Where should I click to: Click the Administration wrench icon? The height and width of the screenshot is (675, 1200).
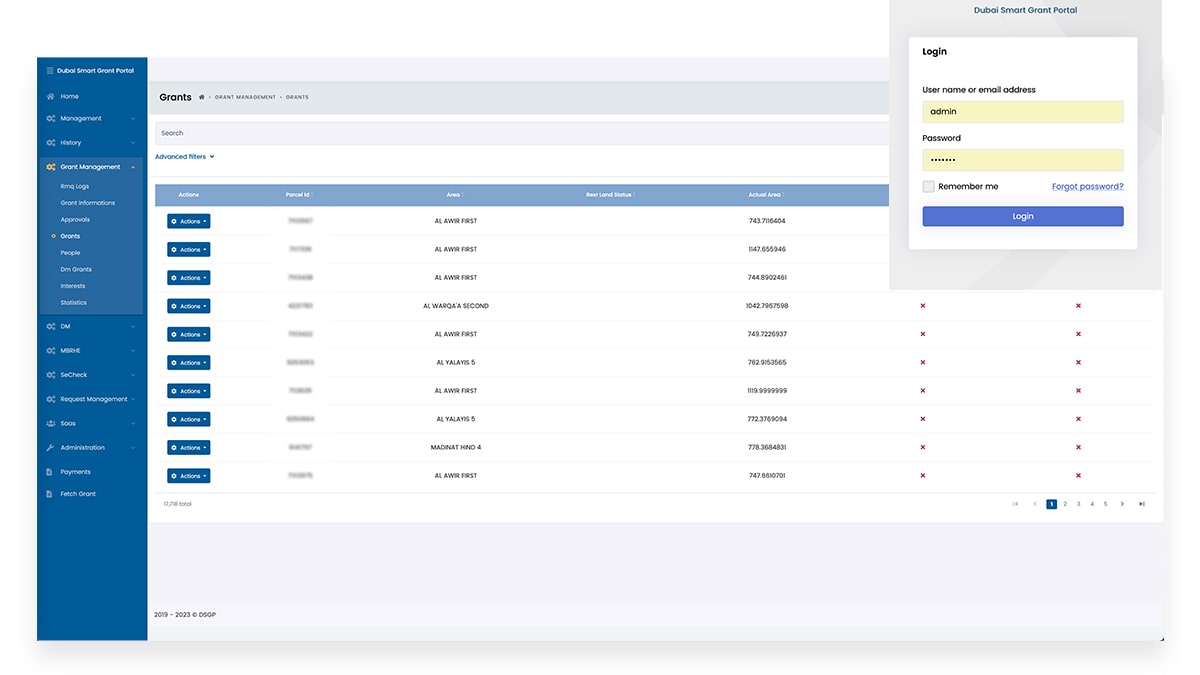click(50, 448)
